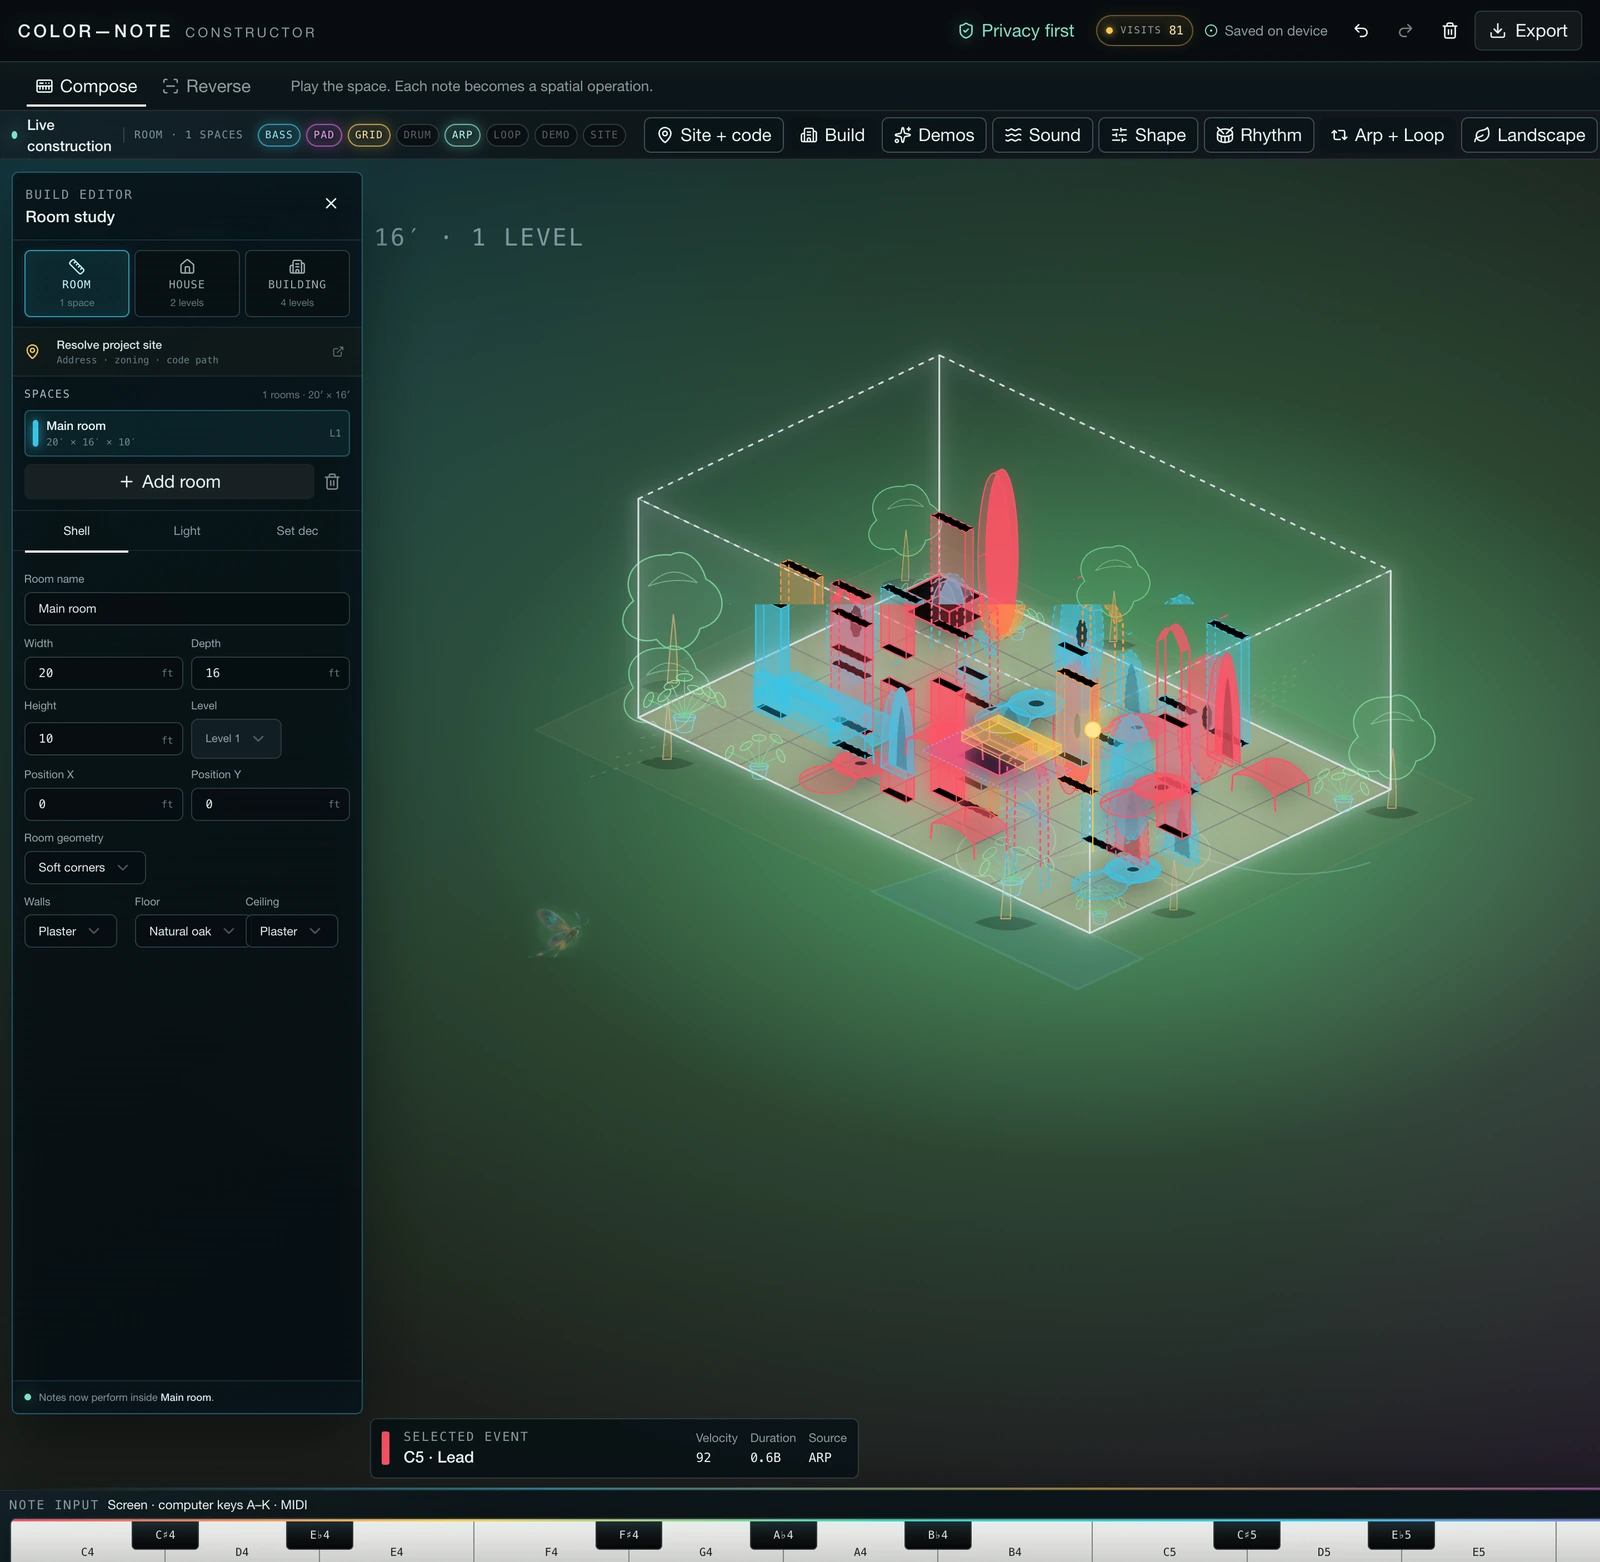Image resolution: width=1600 pixels, height=1562 pixels.
Task: Switch to the Set dec tab
Action: 297,531
